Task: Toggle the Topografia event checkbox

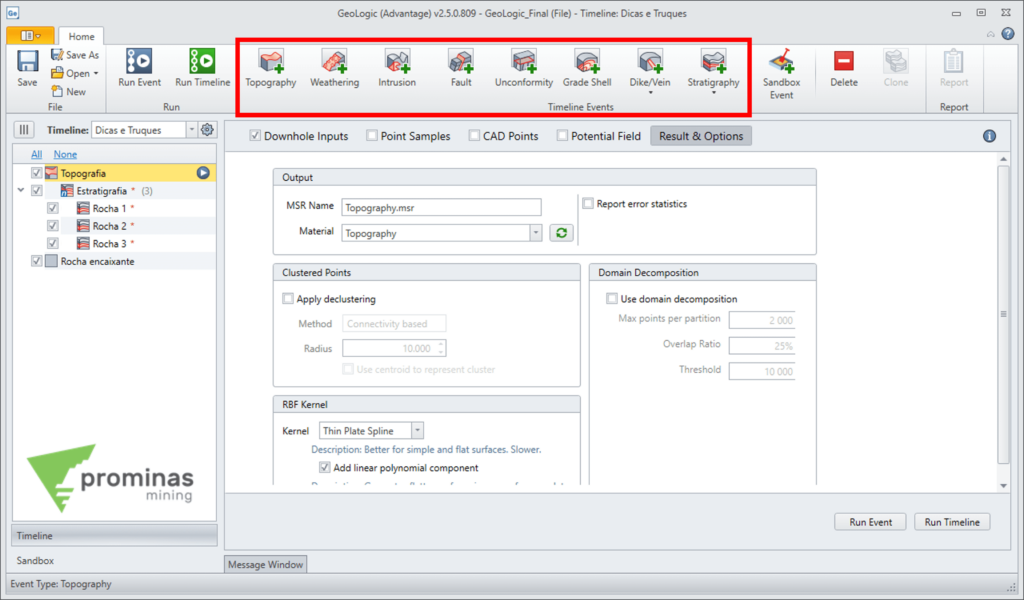Action: pyautogui.click(x=37, y=173)
